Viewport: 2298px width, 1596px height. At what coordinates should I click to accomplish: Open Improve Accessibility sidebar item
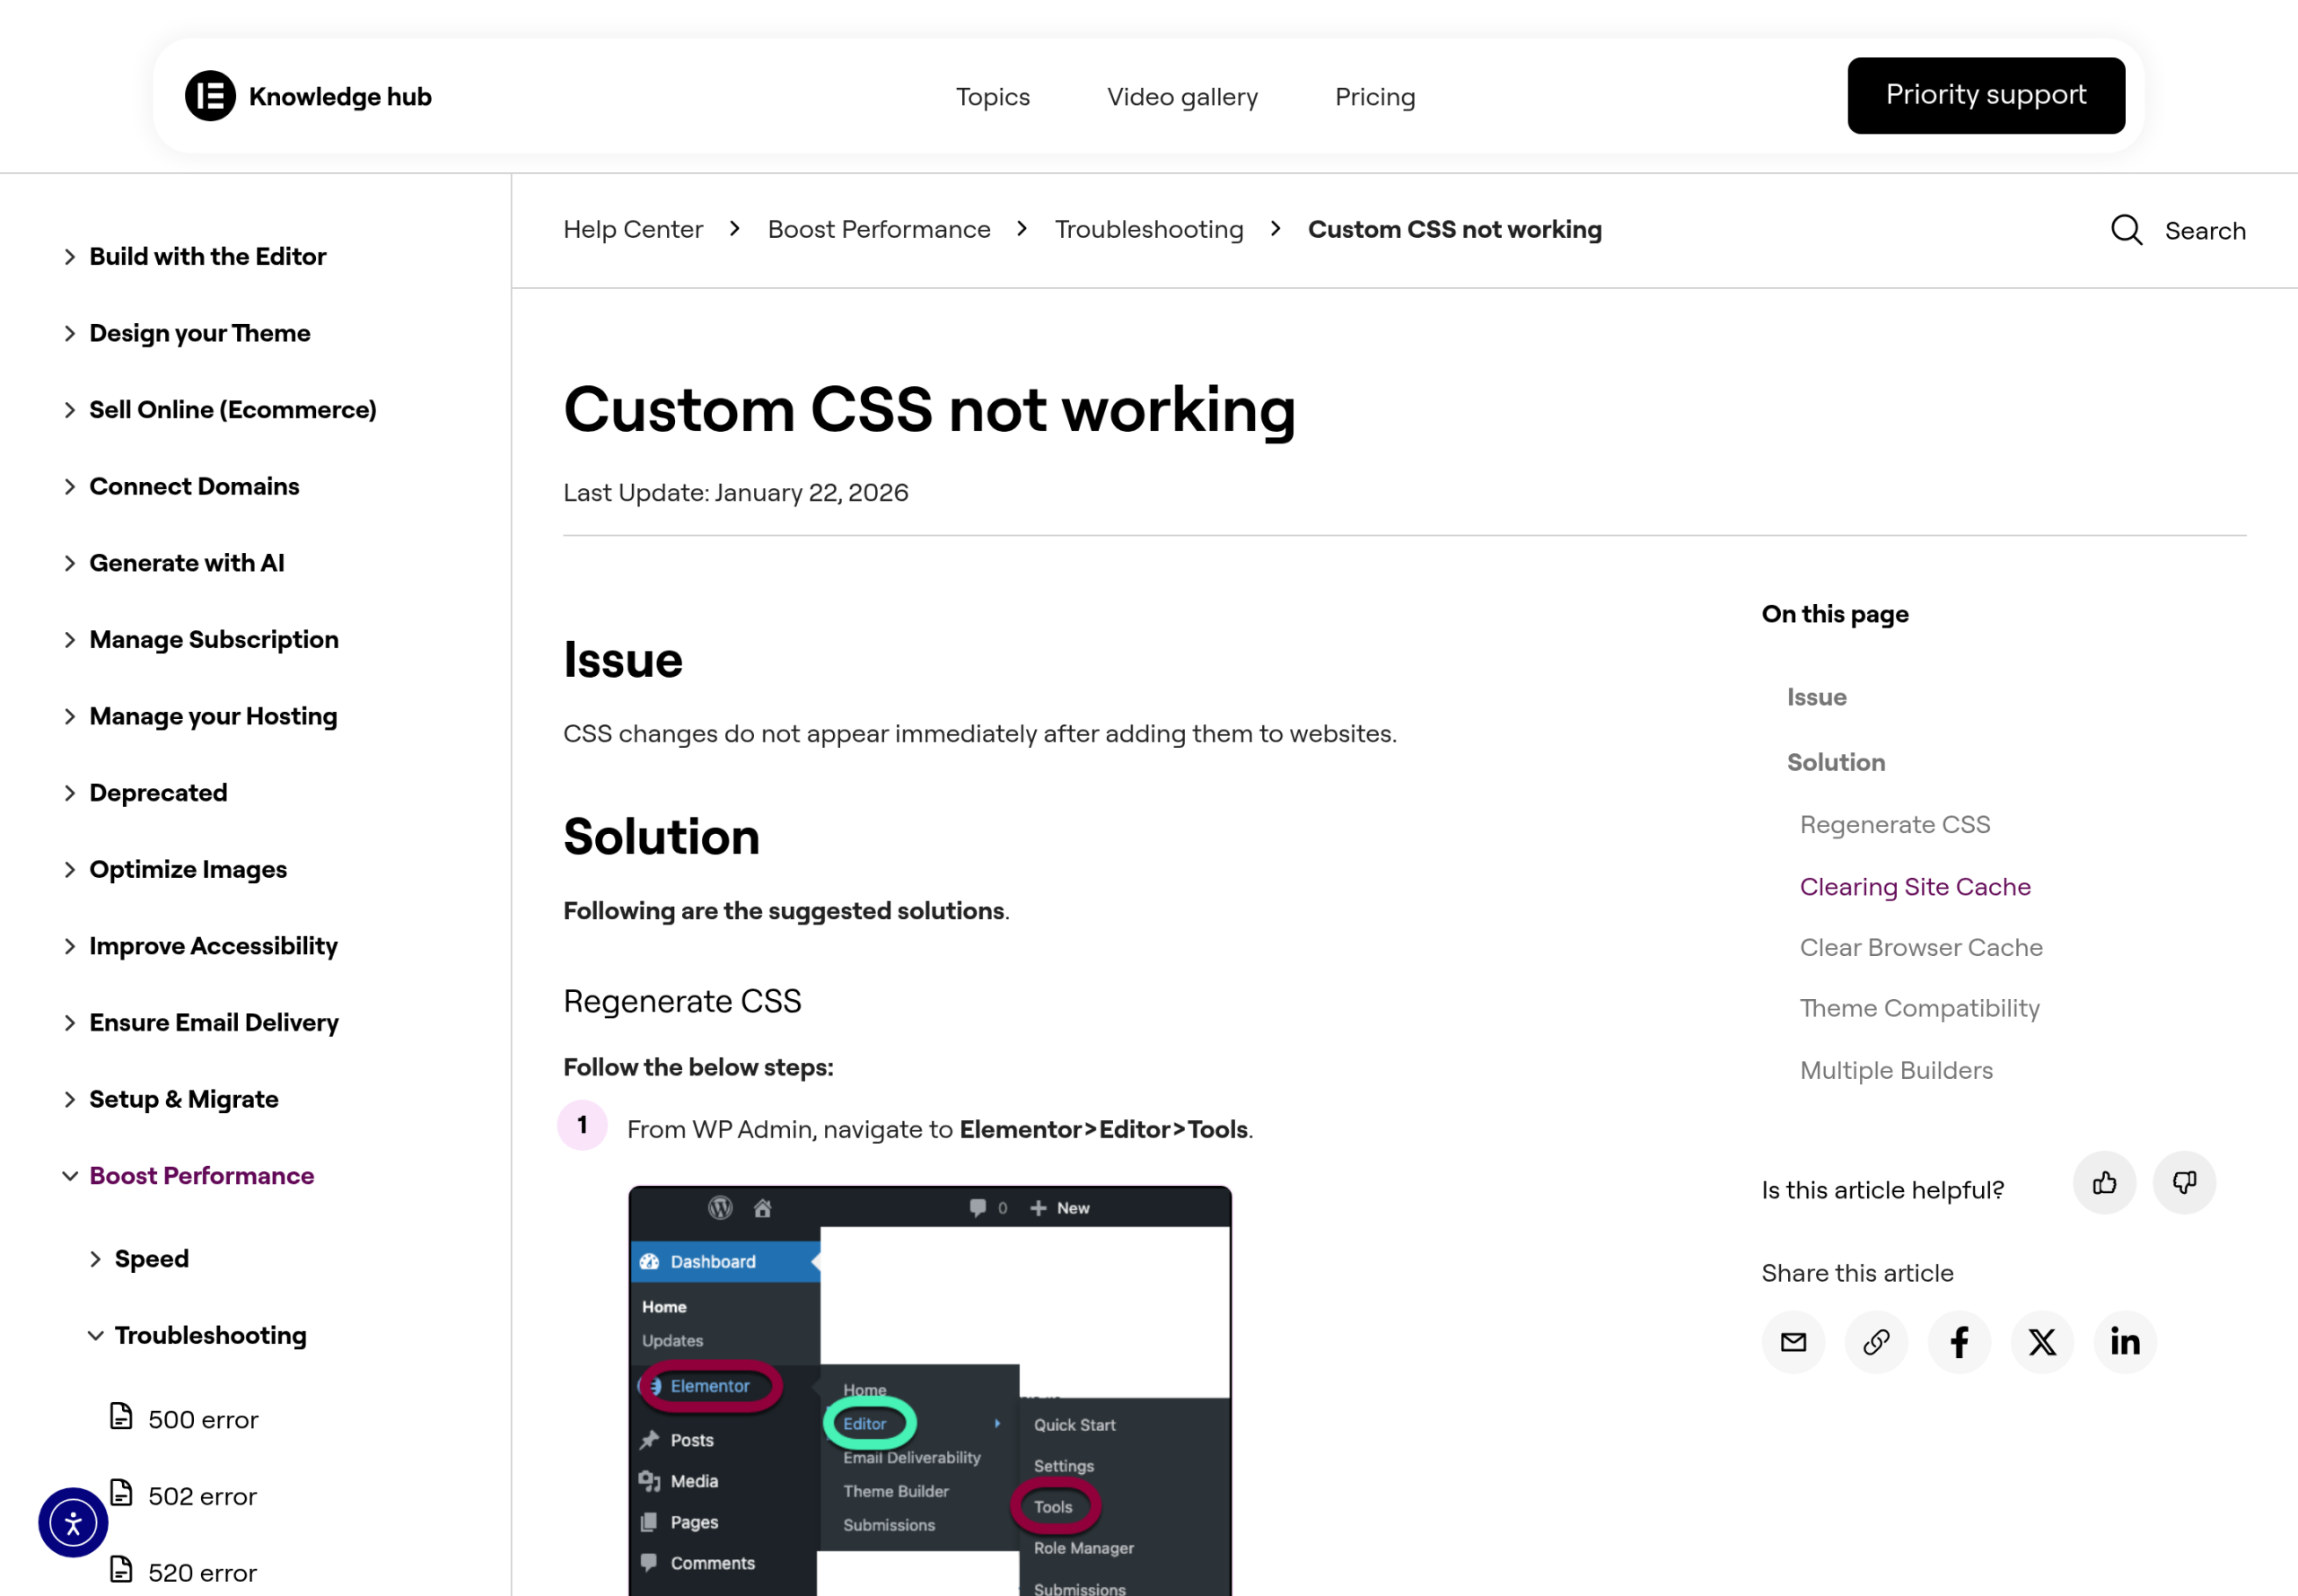coord(213,946)
